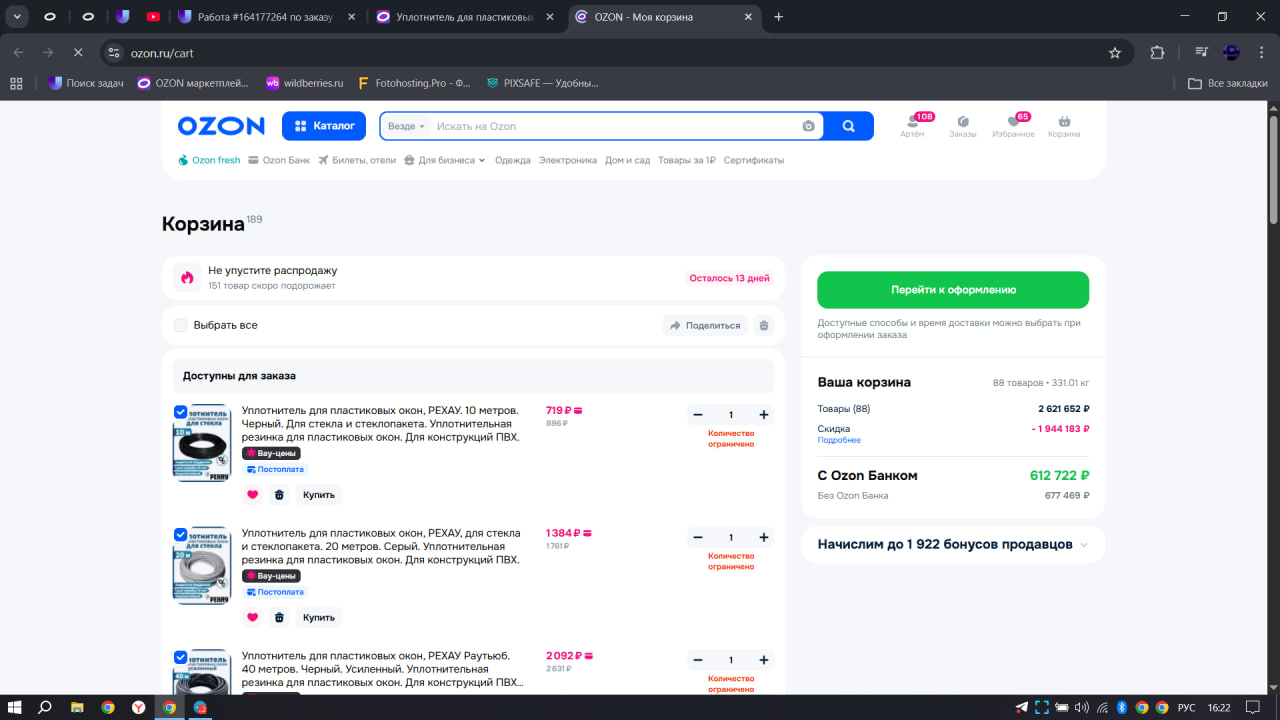Viewport: 1280px width, 720px height.
Task: Click the Каталог button
Action: [x=324, y=126]
